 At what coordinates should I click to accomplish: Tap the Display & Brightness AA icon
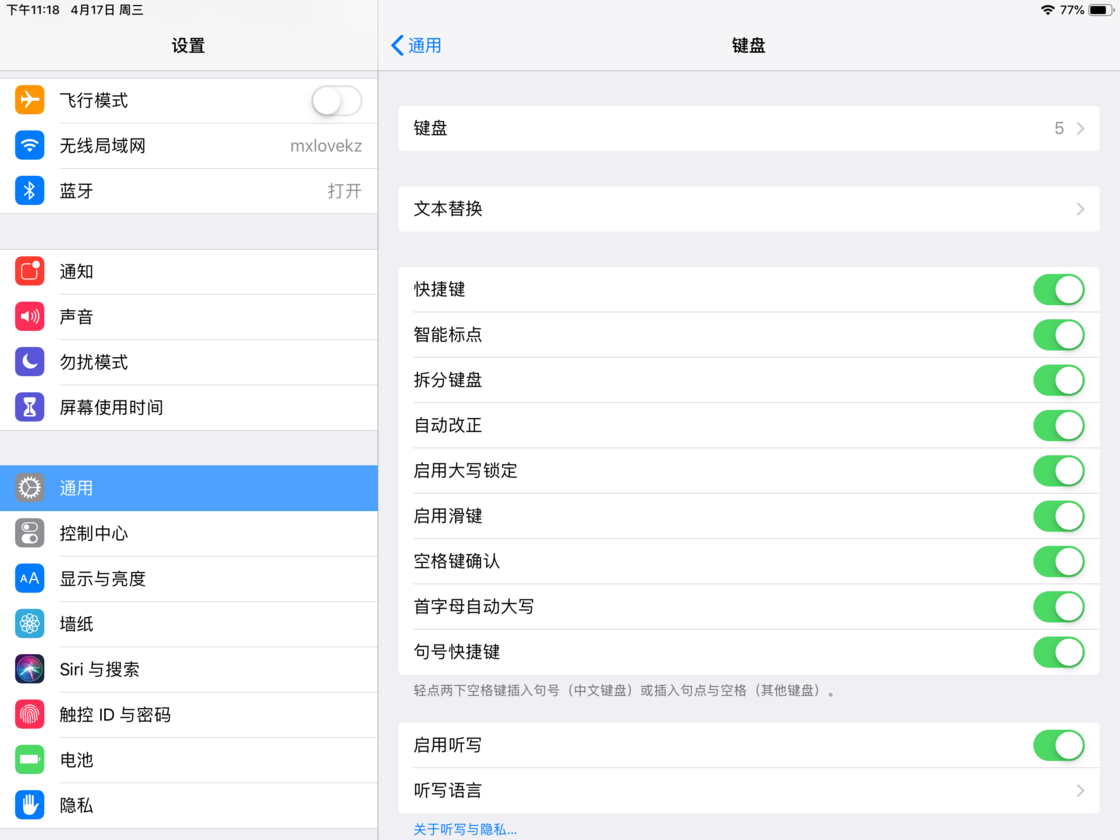[29, 579]
